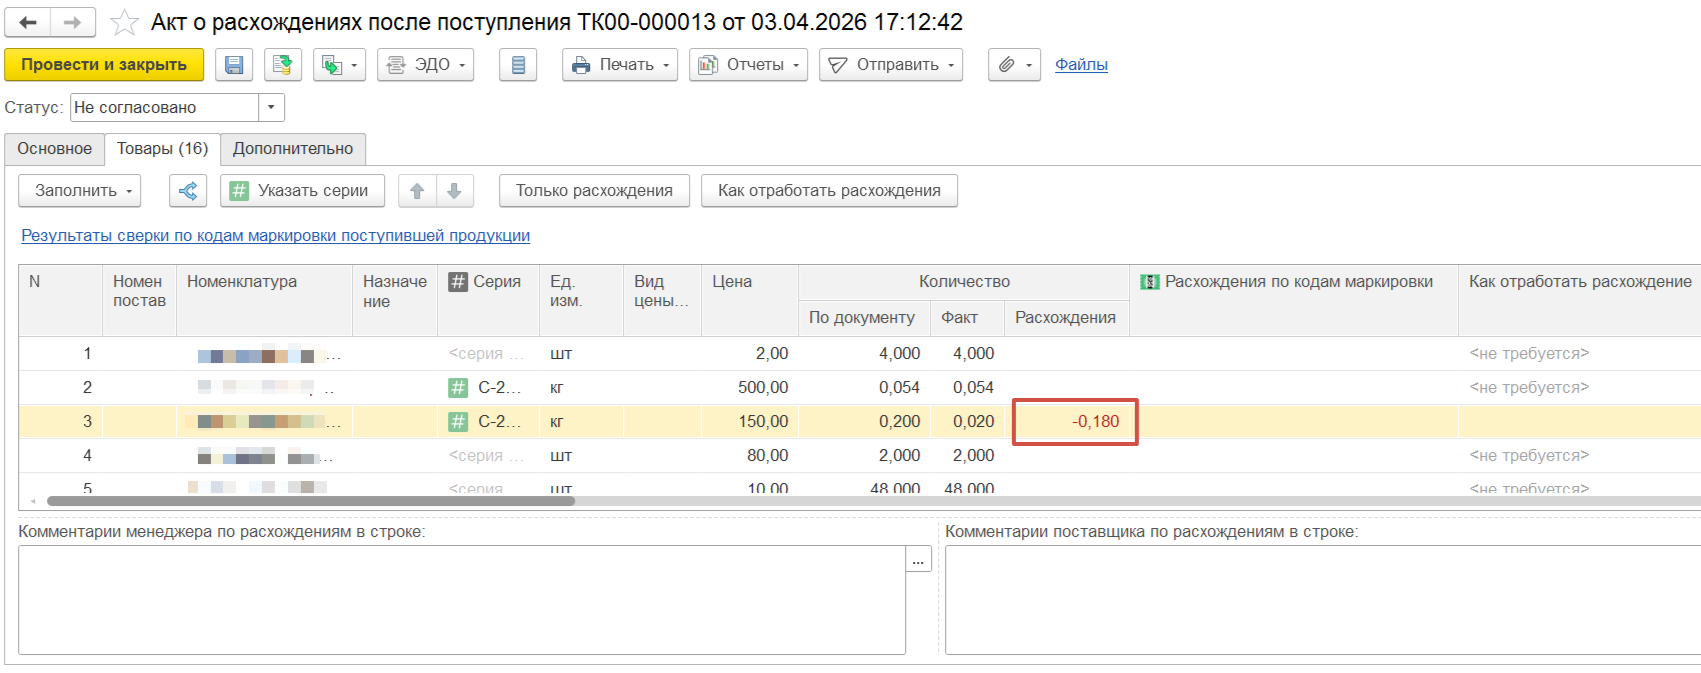Click the Номенклатура column header
The image size is (1701, 673).
click(x=264, y=300)
